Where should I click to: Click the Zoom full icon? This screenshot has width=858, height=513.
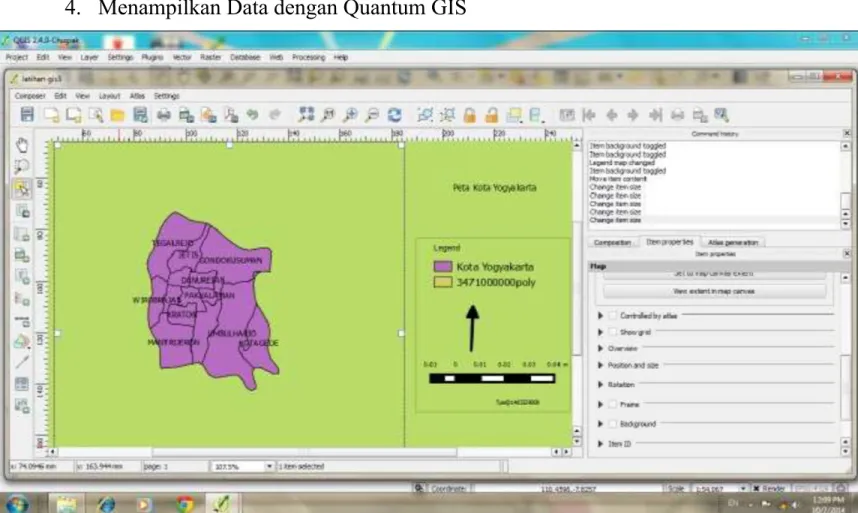coord(306,114)
